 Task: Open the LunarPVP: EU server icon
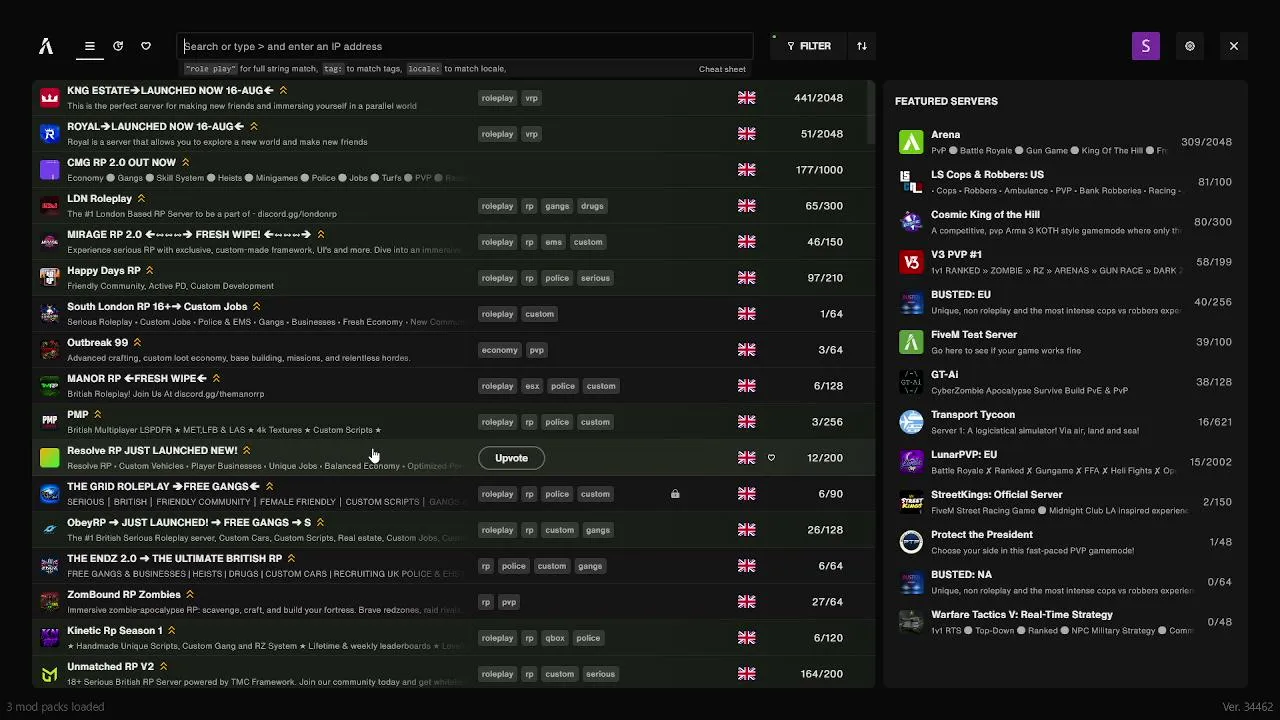tap(911, 462)
